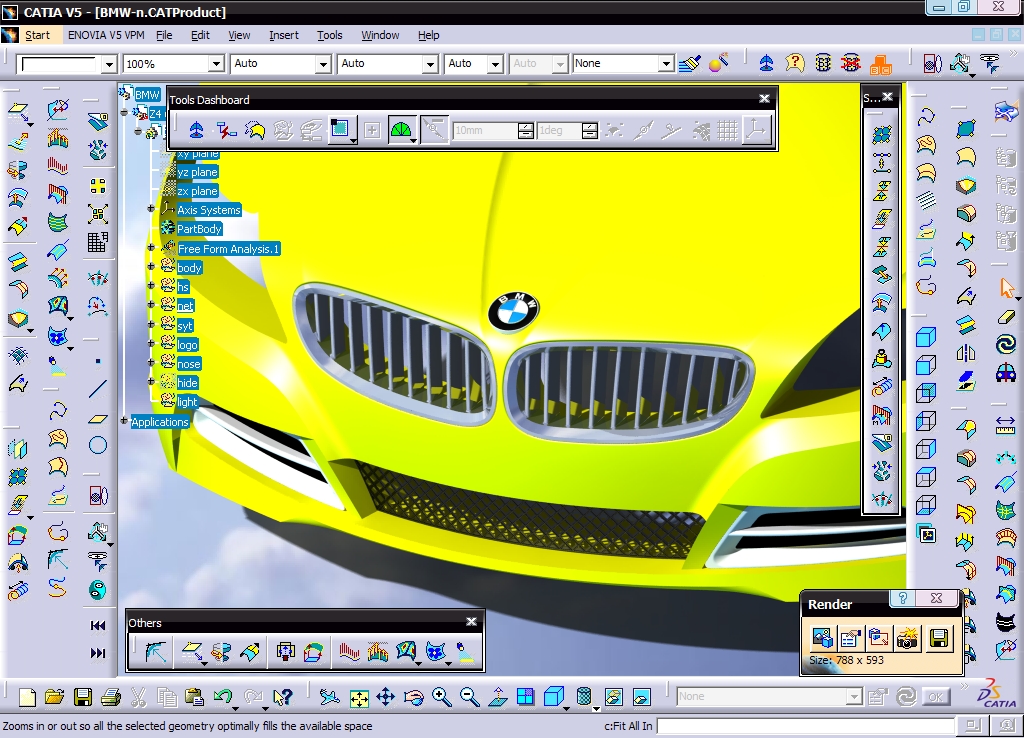Toggle the tangent line icon in Tools Dashboard
Image resolution: width=1024 pixels, height=738 pixels.
coord(671,130)
